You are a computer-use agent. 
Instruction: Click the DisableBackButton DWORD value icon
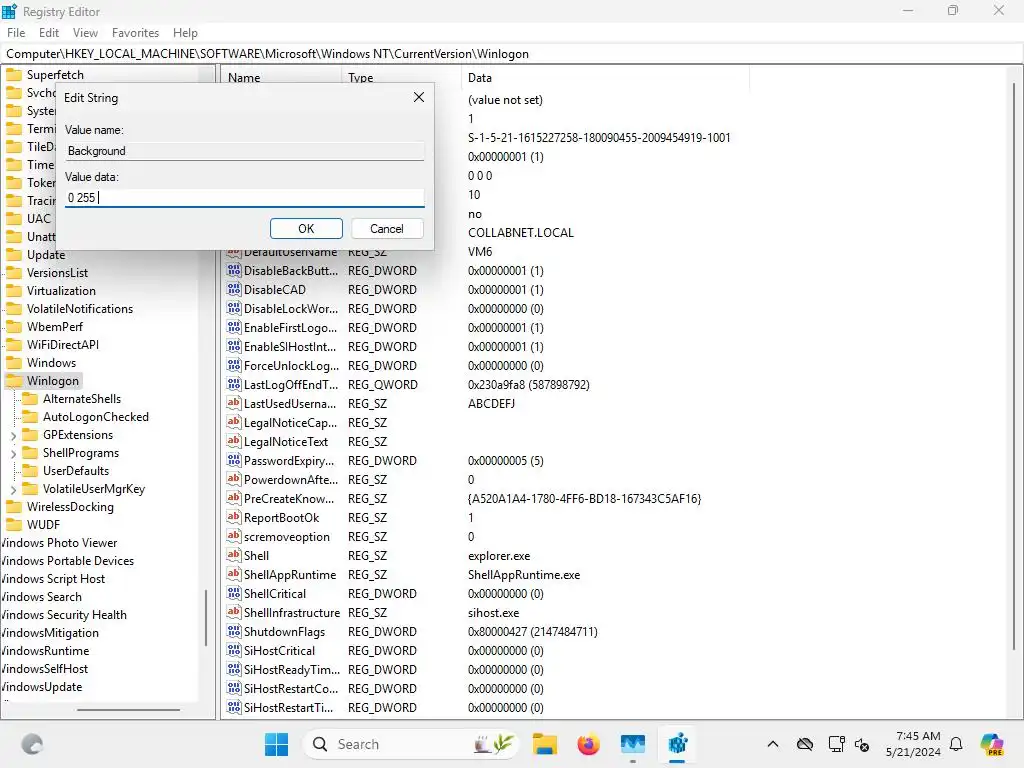pyautogui.click(x=234, y=270)
